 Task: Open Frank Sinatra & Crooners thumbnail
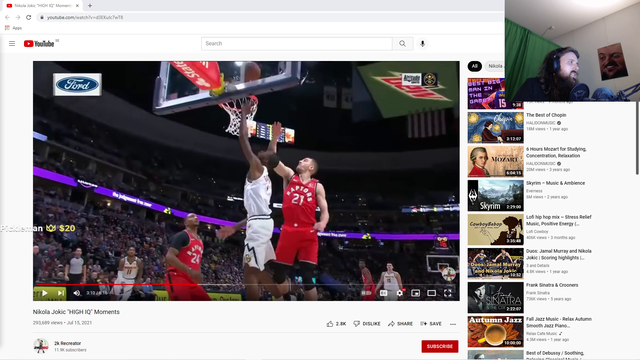[x=496, y=298]
